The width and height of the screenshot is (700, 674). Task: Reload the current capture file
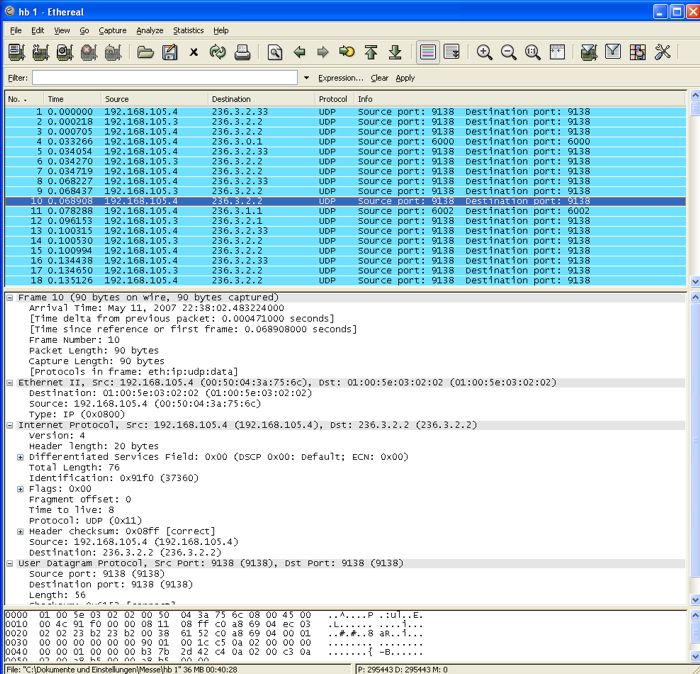click(x=218, y=52)
